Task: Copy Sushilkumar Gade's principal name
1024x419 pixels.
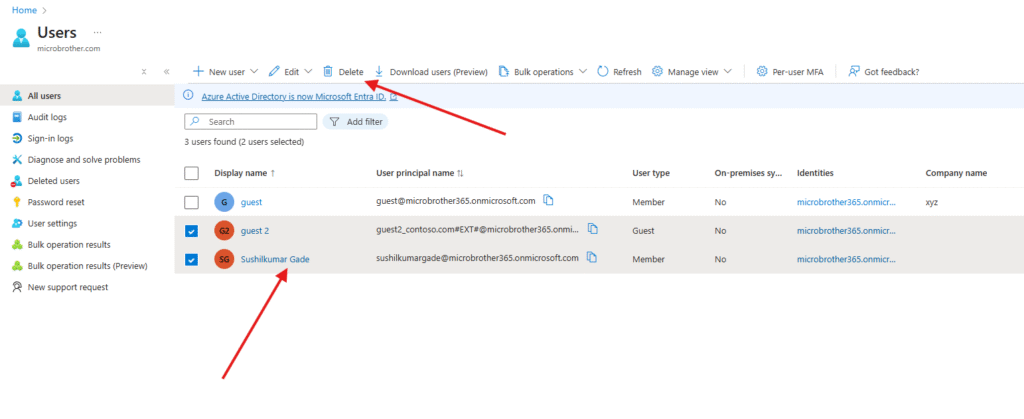Action: (x=592, y=258)
